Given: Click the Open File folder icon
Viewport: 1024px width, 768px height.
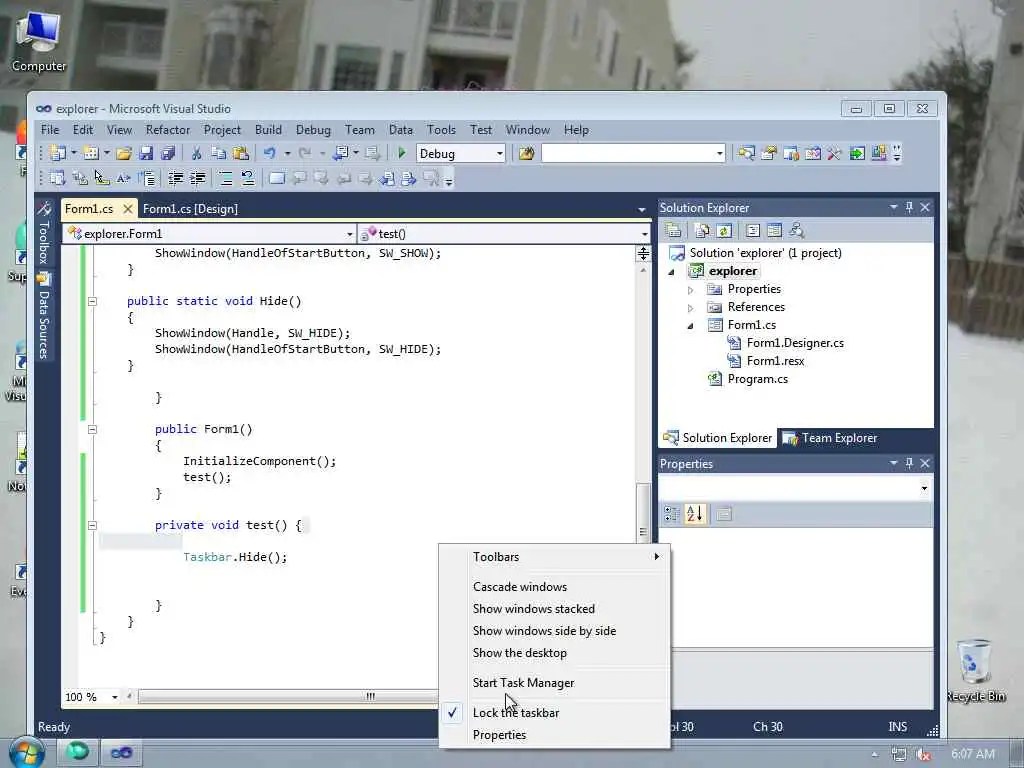Looking at the screenshot, I should click(x=123, y=153).
